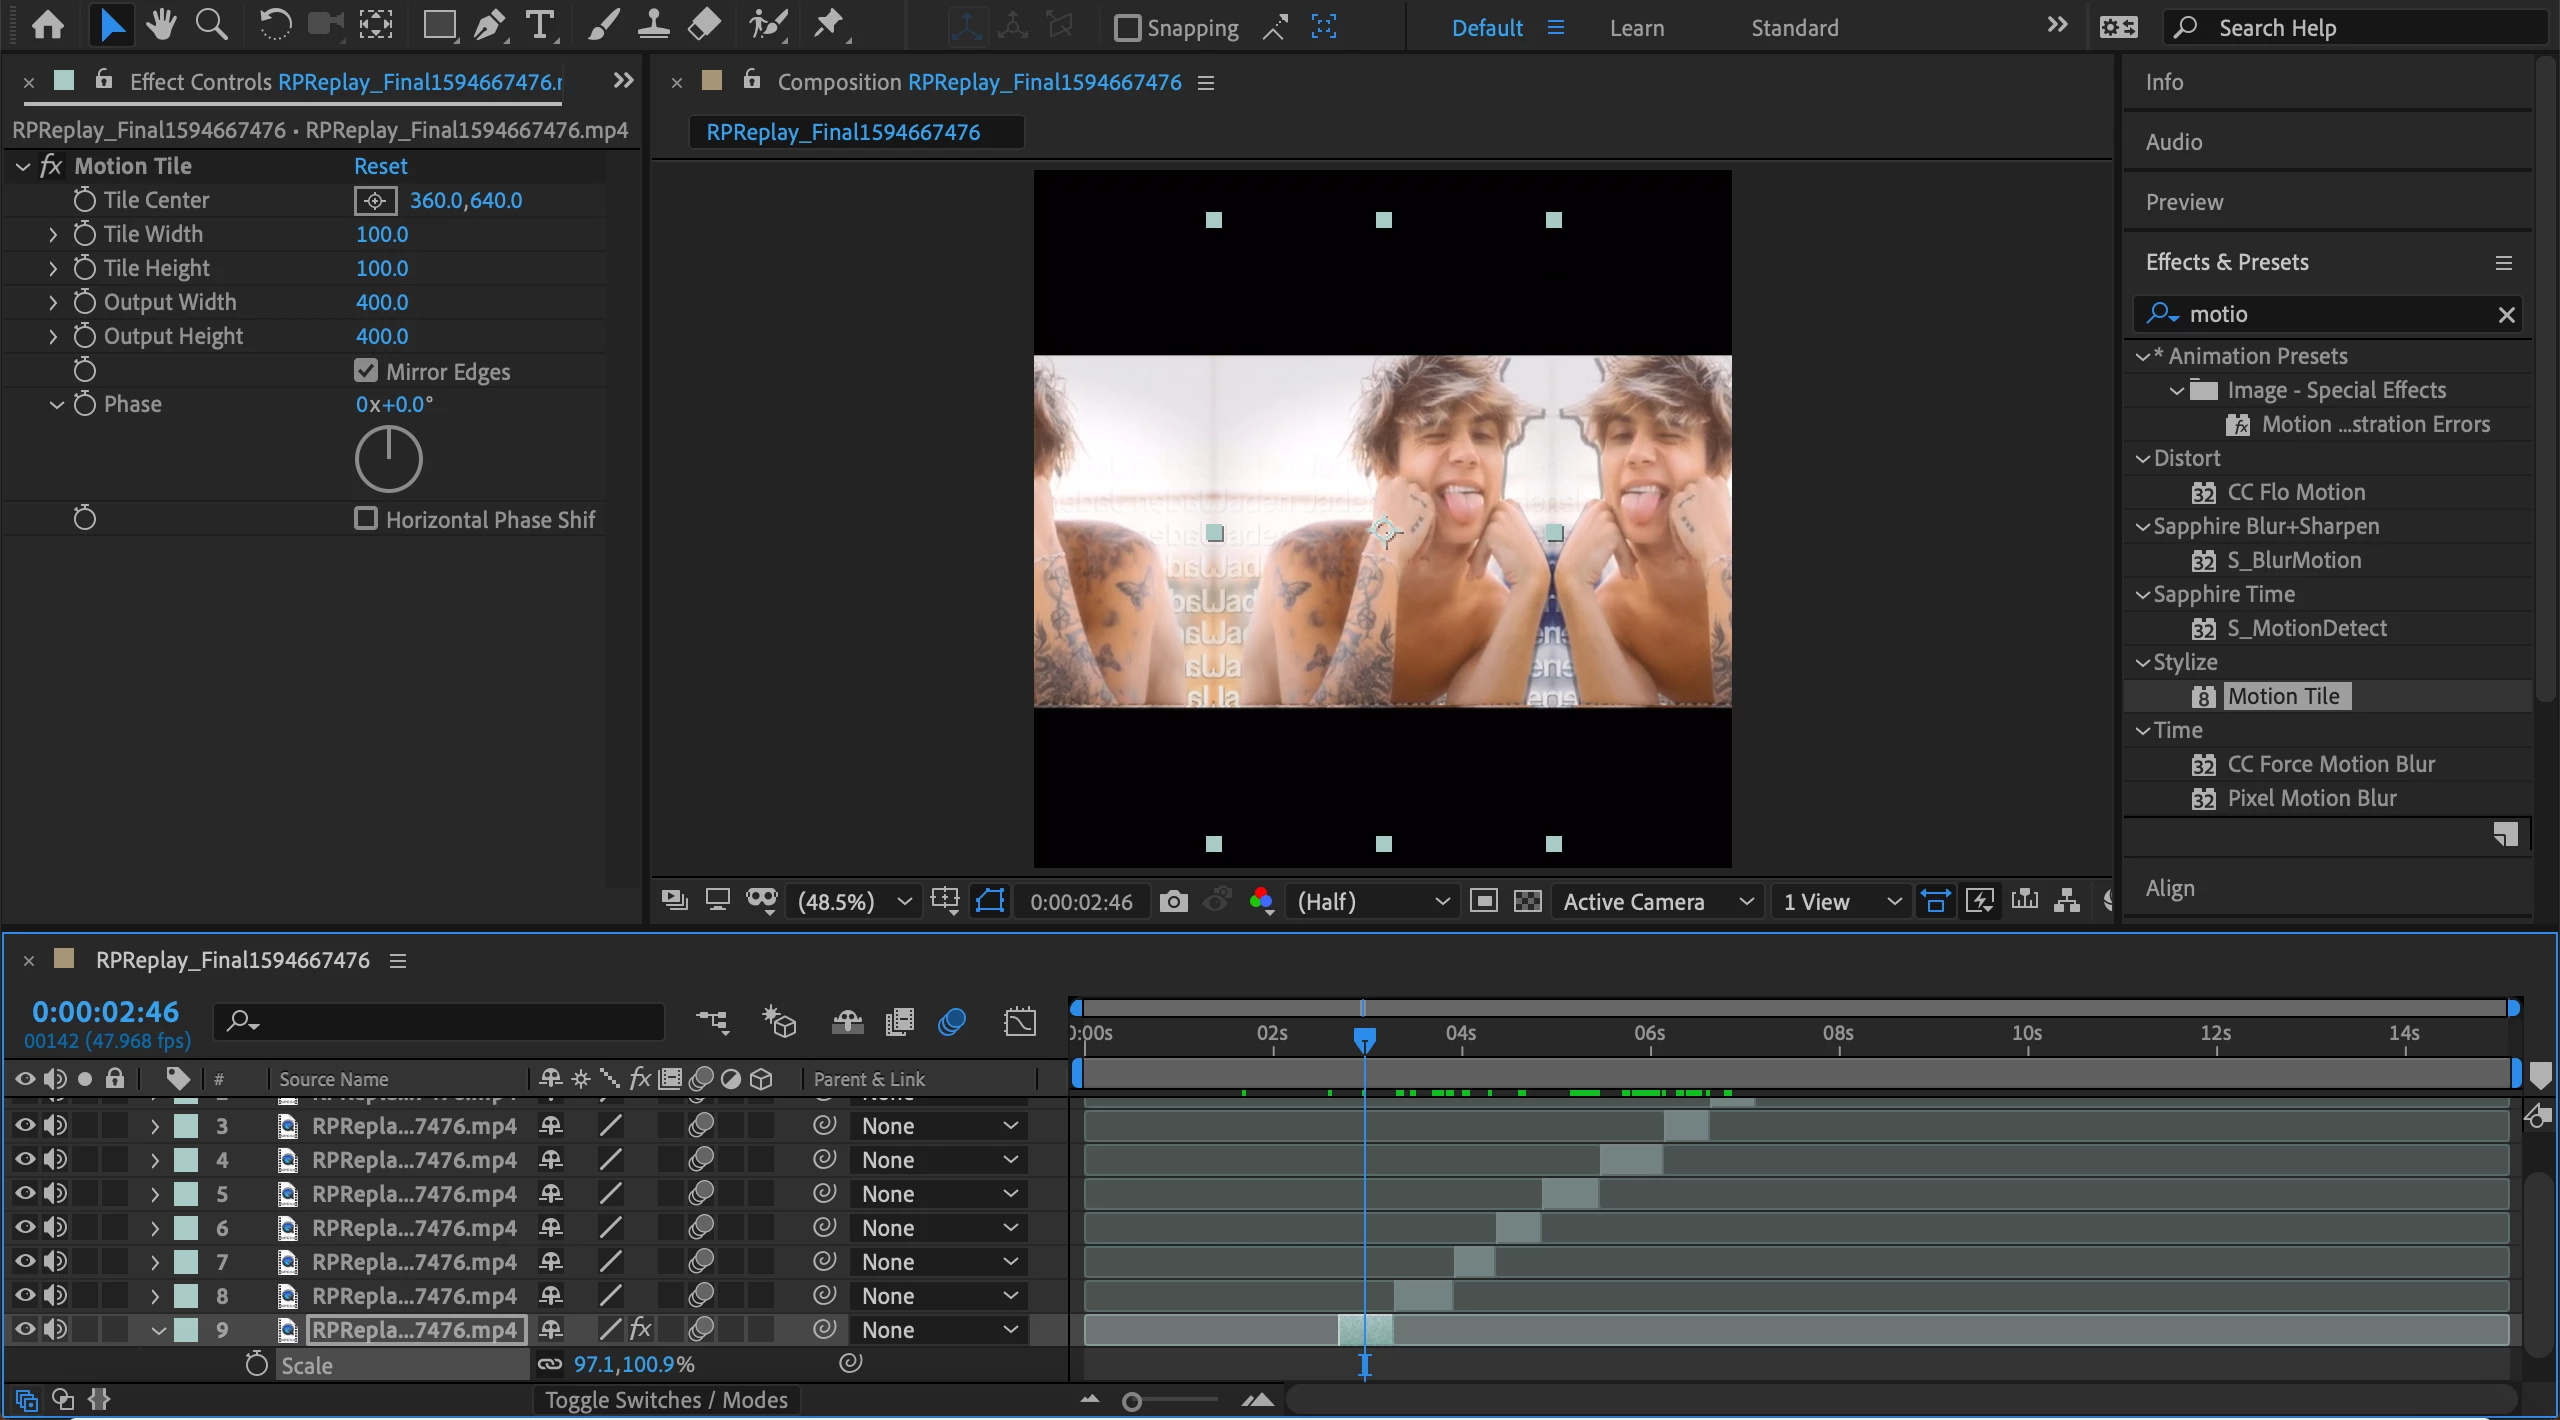2560x1420 pixels.
Task: Click Reset for Motion Tile effect
Action: coord(380,166)
